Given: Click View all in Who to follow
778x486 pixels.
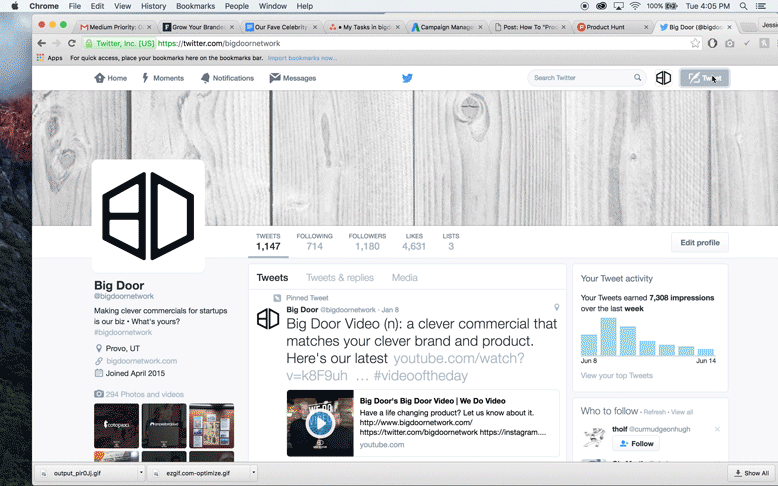Looking at the screenshot, I should coord(682,412).
